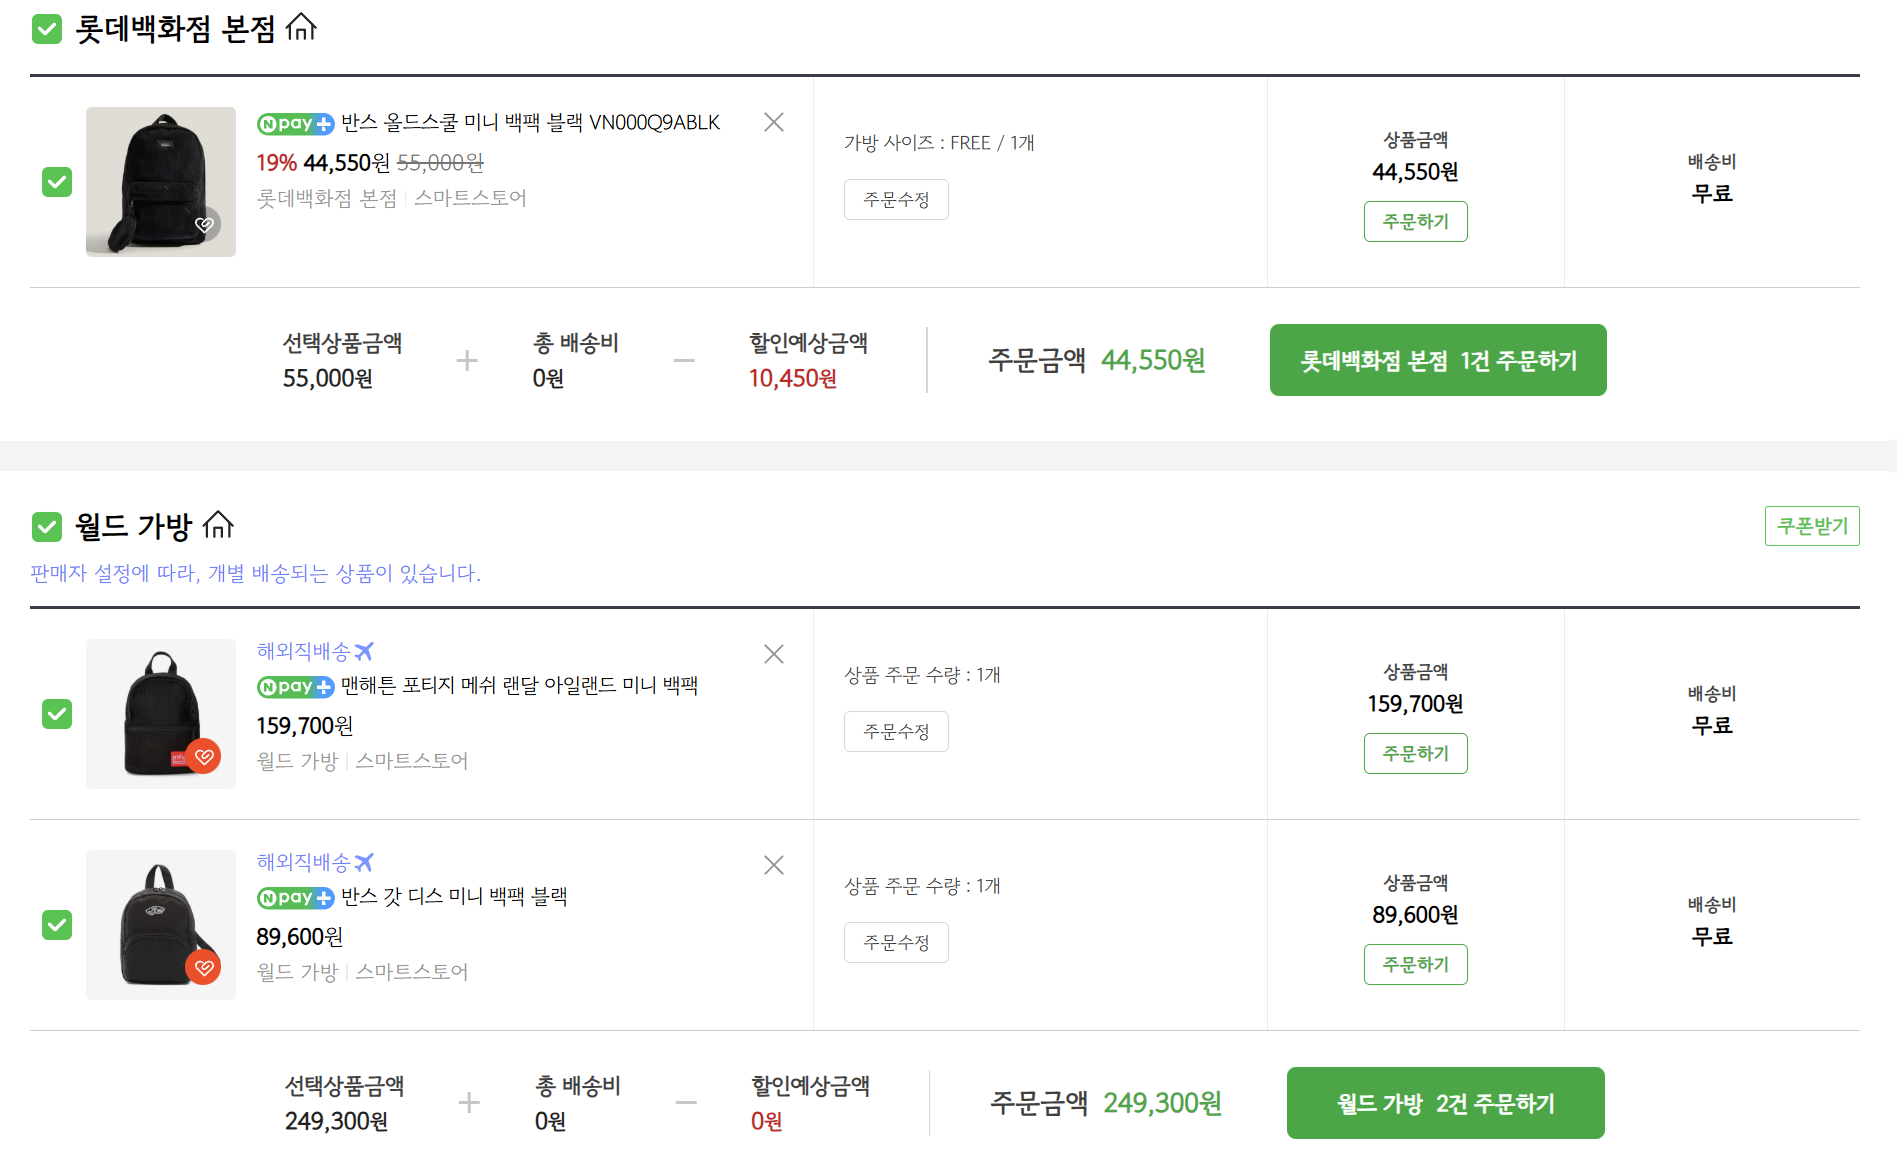Deselect 맨해튼 포티지 백팩 item checkbox
The height and width of the screenshot is (1173, 1897).
[57, 714]
